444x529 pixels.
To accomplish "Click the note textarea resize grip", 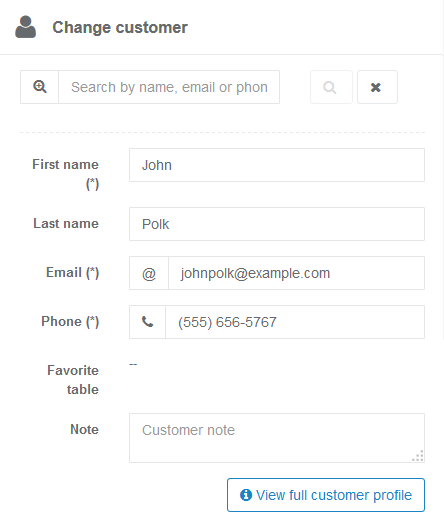I will click(418, 456).
